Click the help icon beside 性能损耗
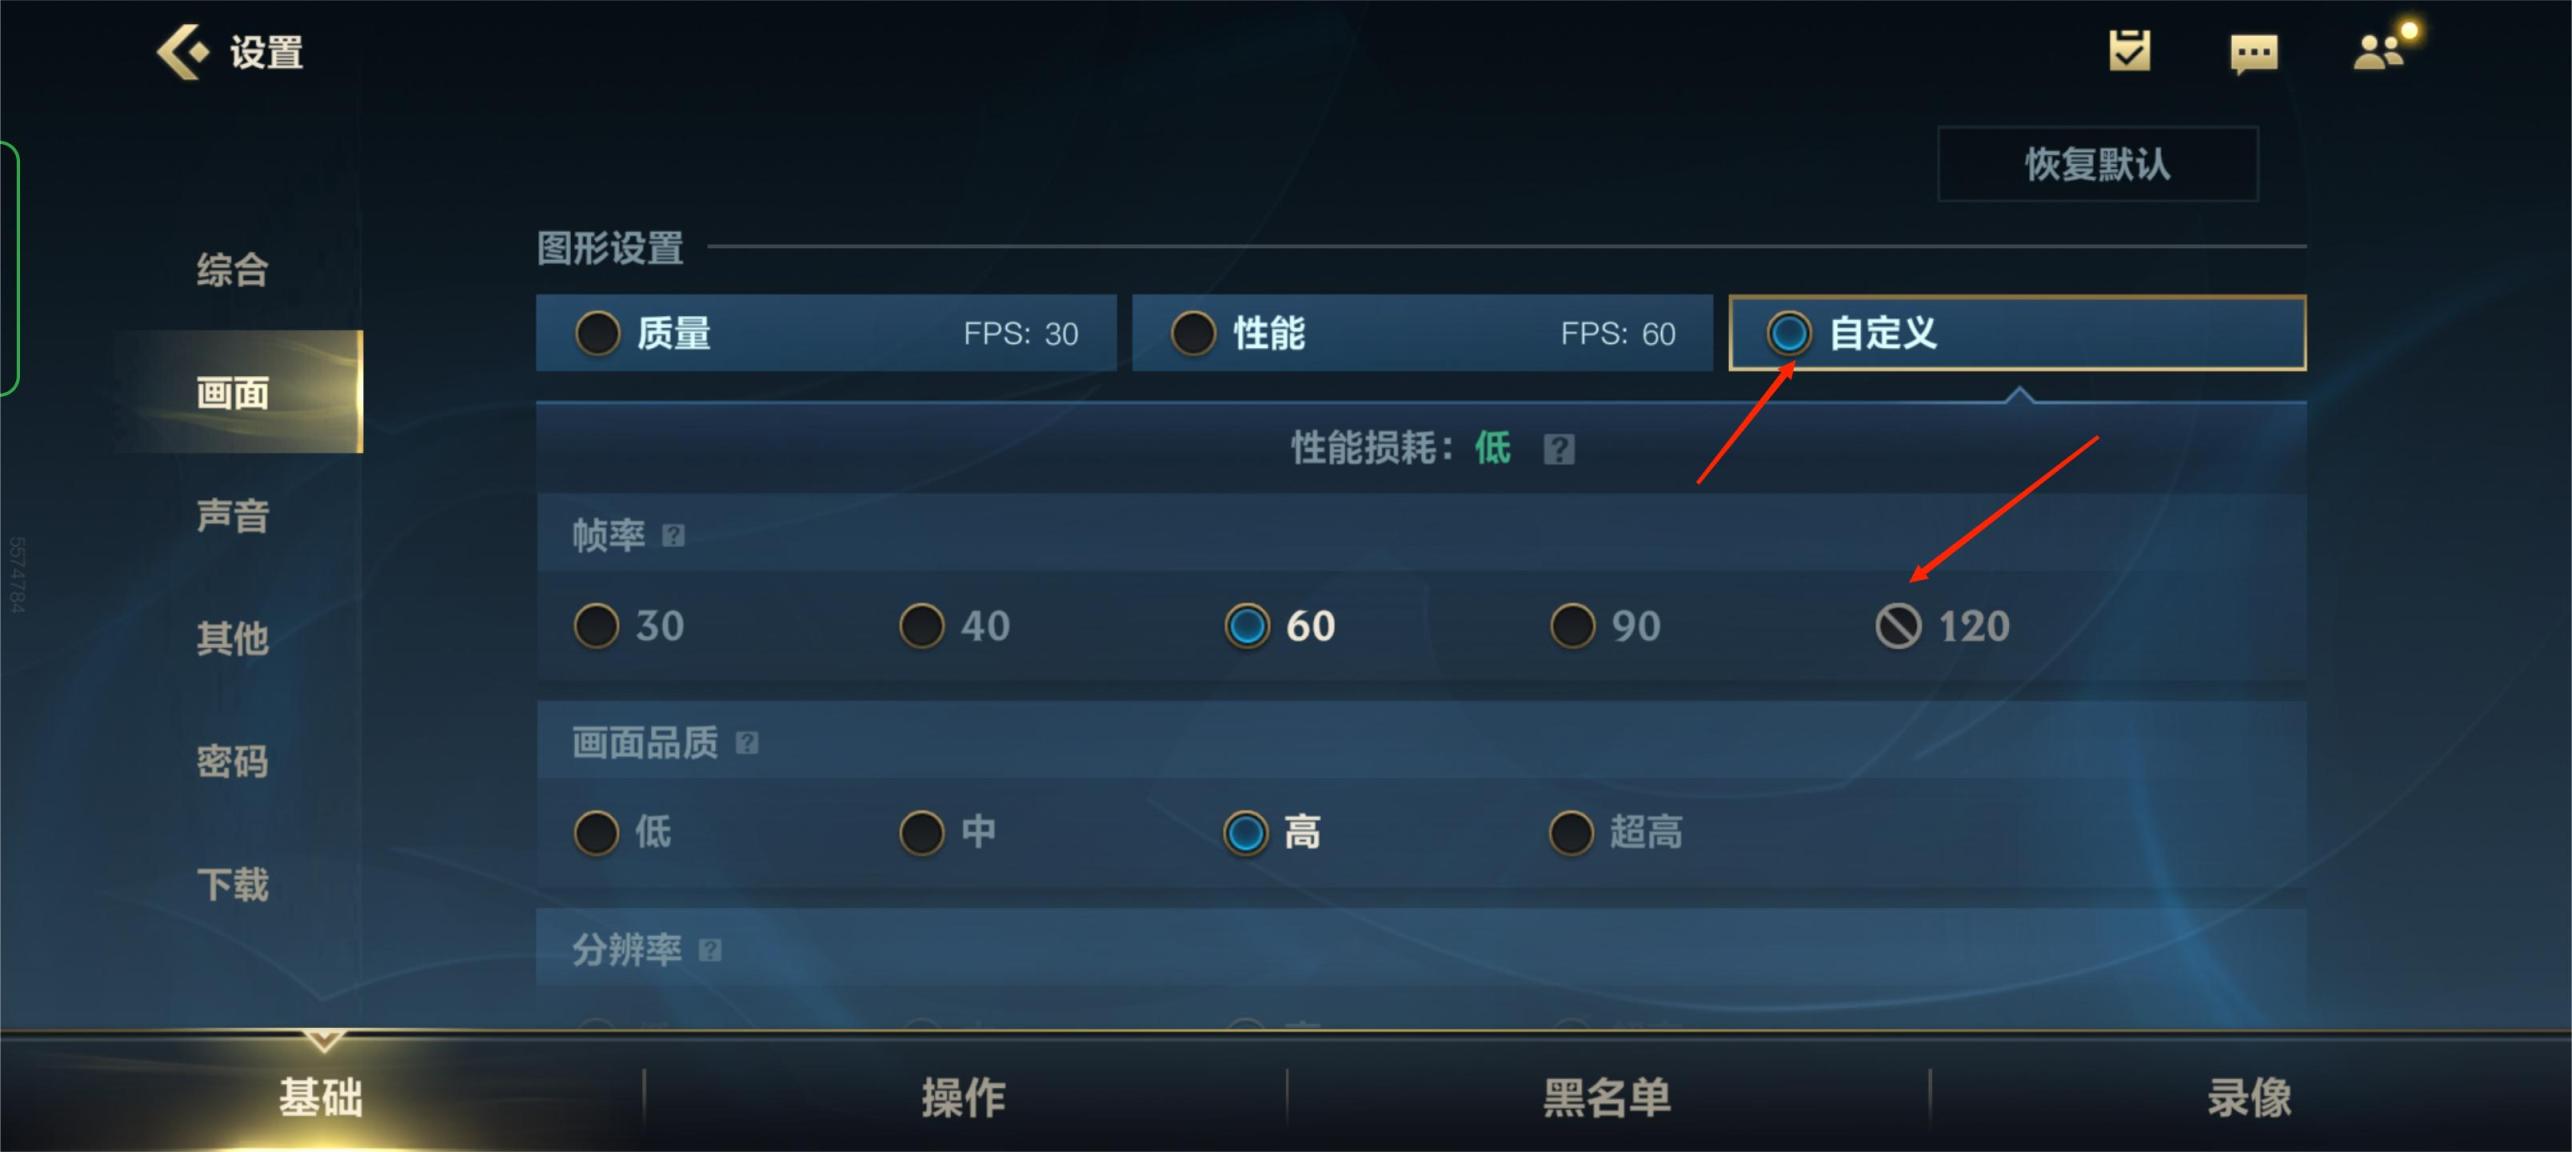This screenshot has height=1152, width=2572. (1558, 450)
